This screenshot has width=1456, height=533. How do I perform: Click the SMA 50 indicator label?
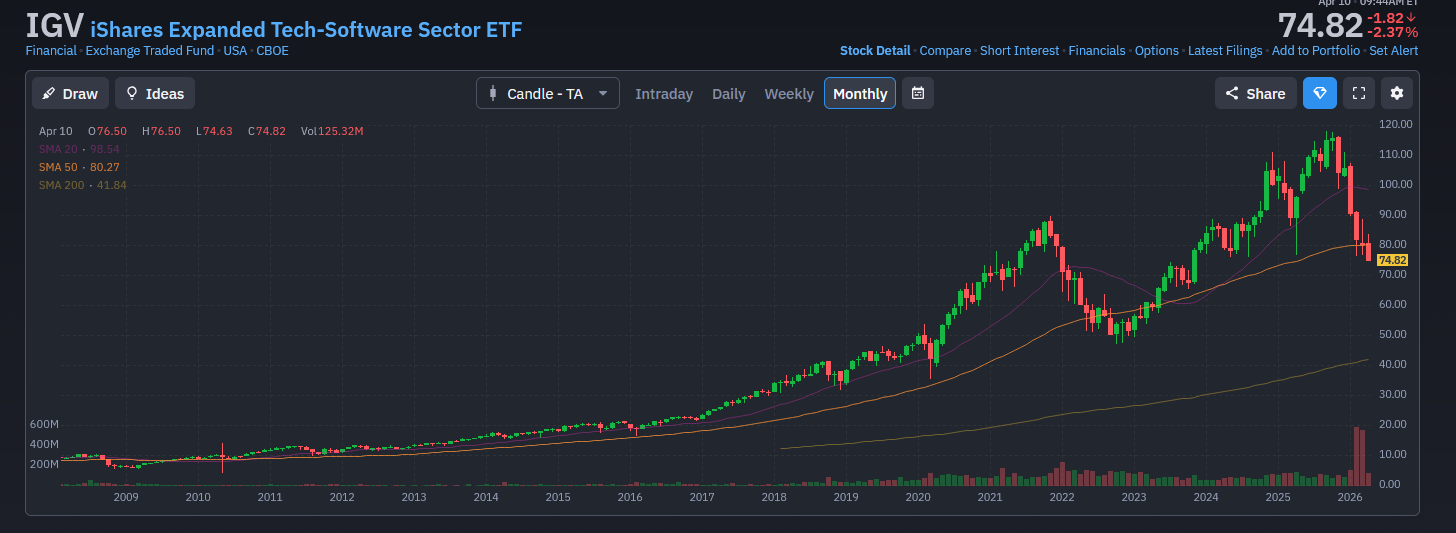click(x=58, y=167)
